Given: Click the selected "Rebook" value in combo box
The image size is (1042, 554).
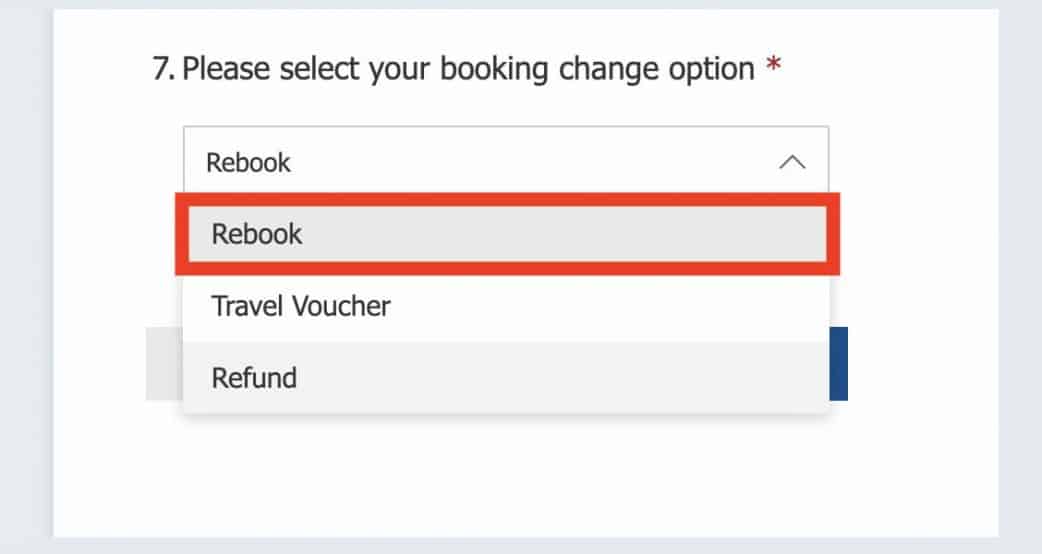Looking at the screenshot, I should [x=248, y=162].
